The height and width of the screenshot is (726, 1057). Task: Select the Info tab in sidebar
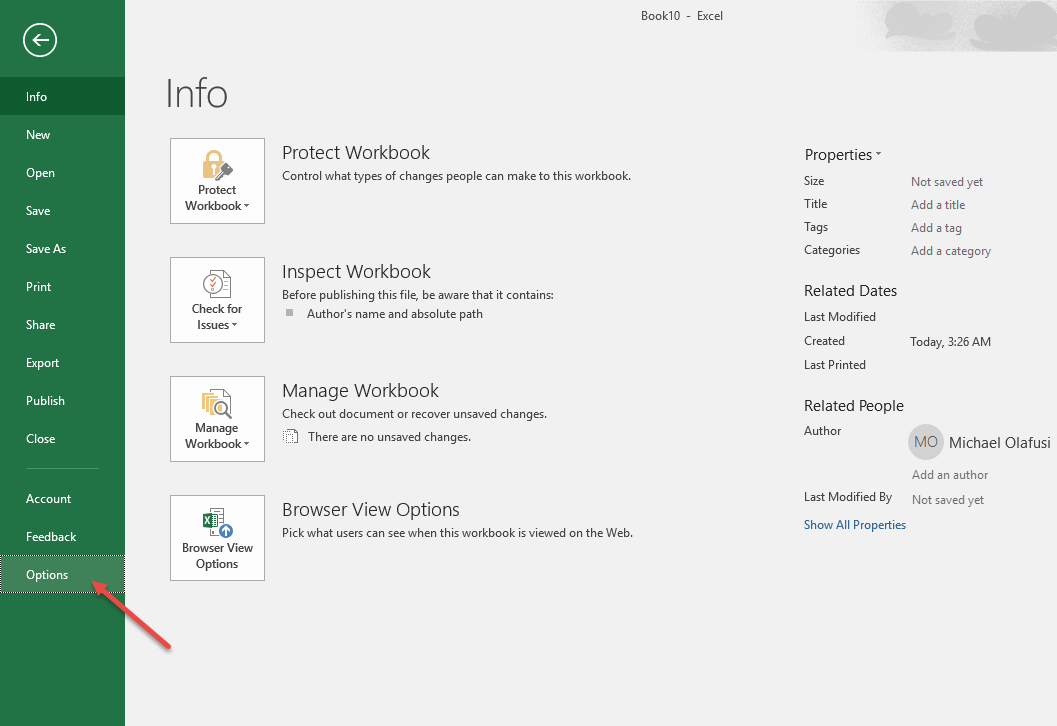tap(62, 96)
